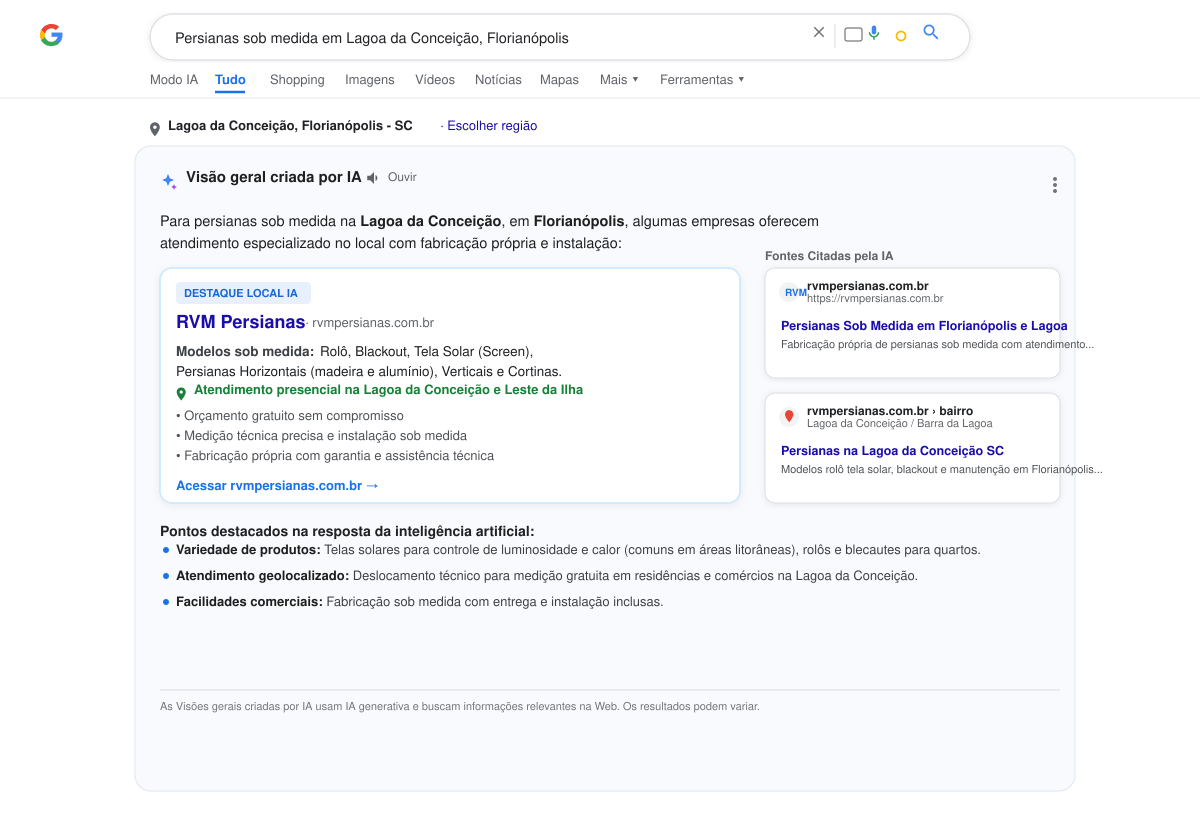Open the Shopping tab
Image resolution: width=1200 pixels, height=840 pixels.
[297, 79]
